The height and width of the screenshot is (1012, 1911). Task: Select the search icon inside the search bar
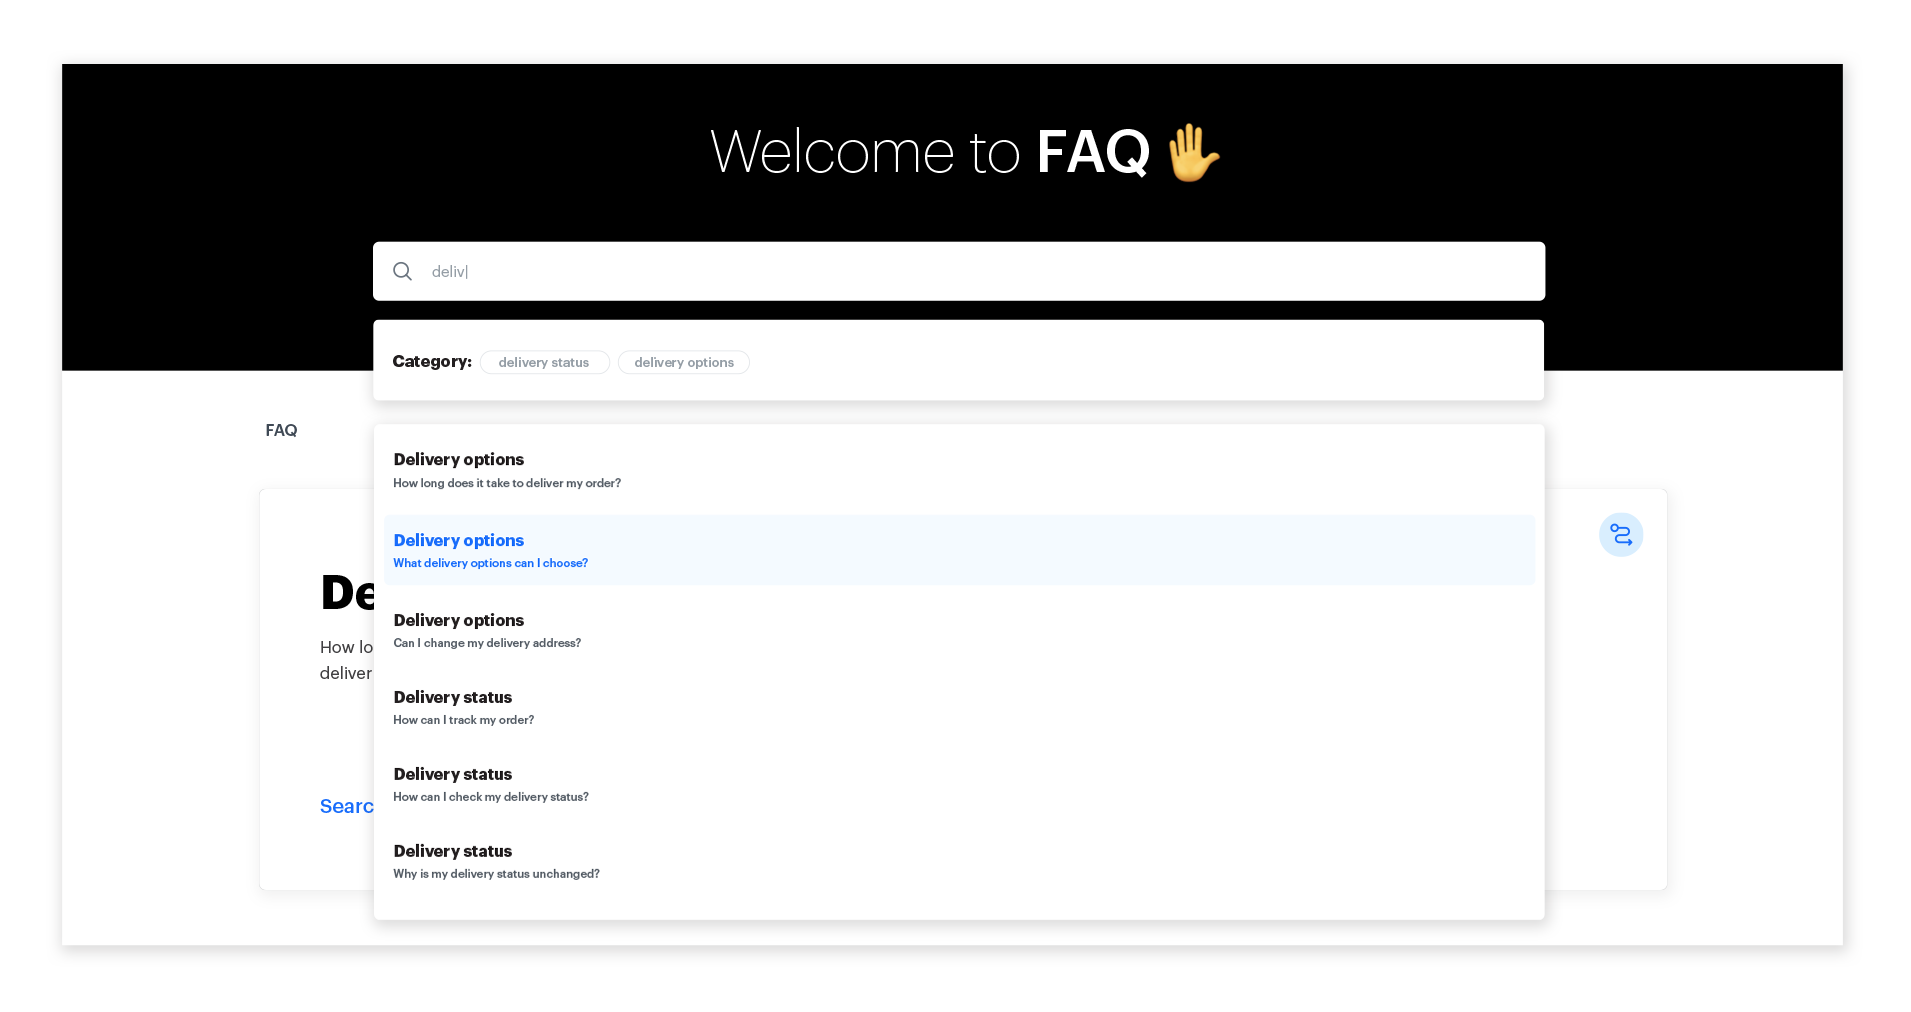point(402,271)
